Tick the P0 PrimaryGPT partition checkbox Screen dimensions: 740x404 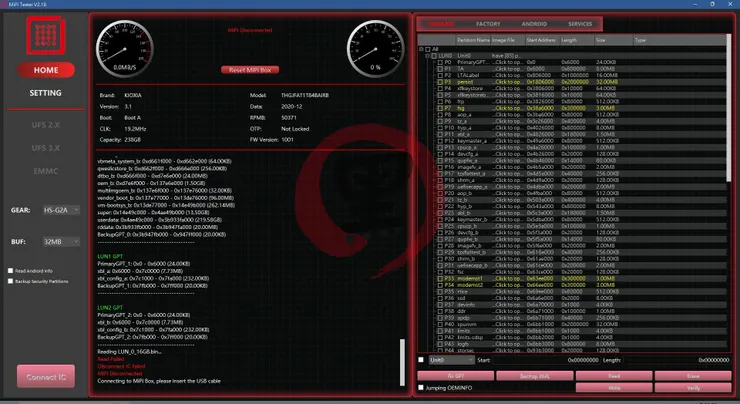point(440,62)
